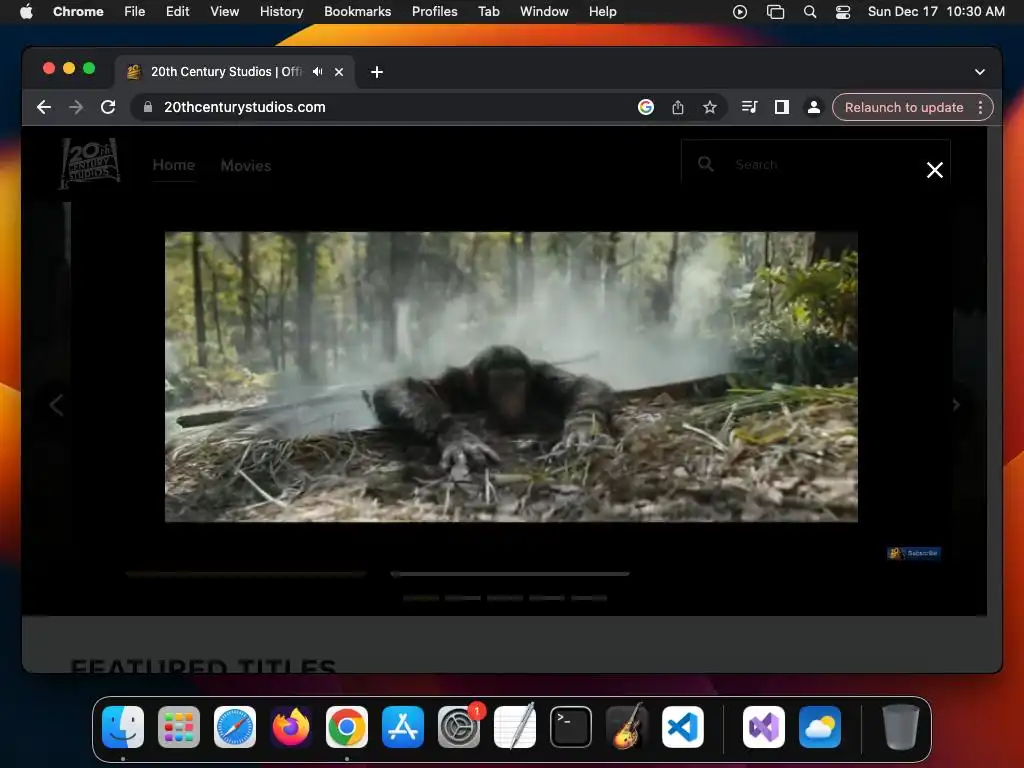Screen dimensions: 1024x768
Task: Reload the page
Action: point(108,107)
